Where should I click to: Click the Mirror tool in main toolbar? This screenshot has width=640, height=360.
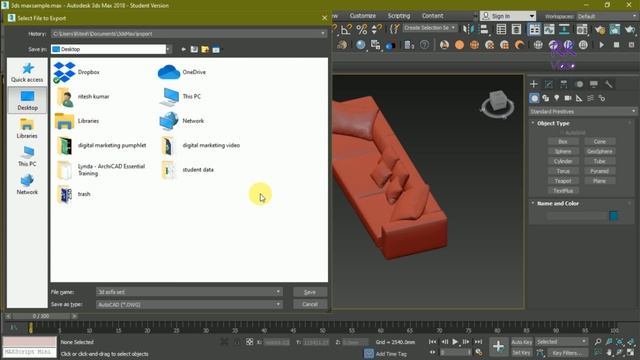pos(468,29)
